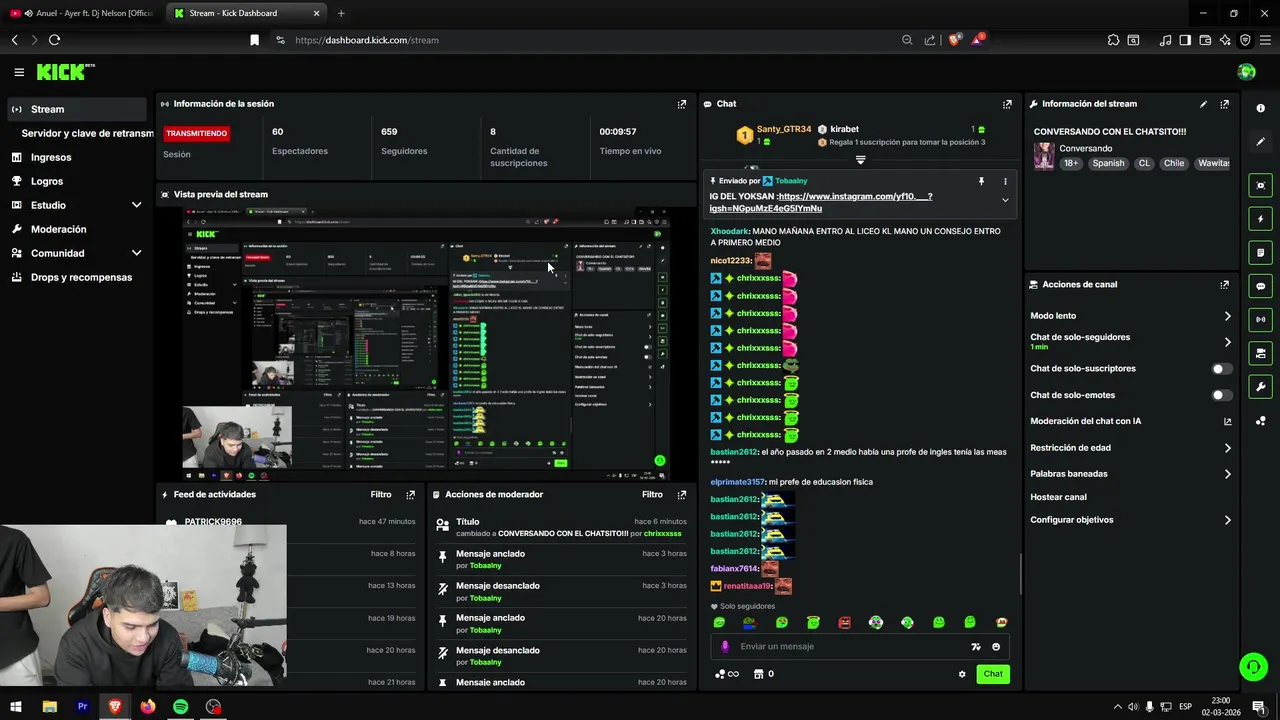Select Stream in the left sidebar
The width and height of the screenshot is (1280, 720).
click(75, 109)
